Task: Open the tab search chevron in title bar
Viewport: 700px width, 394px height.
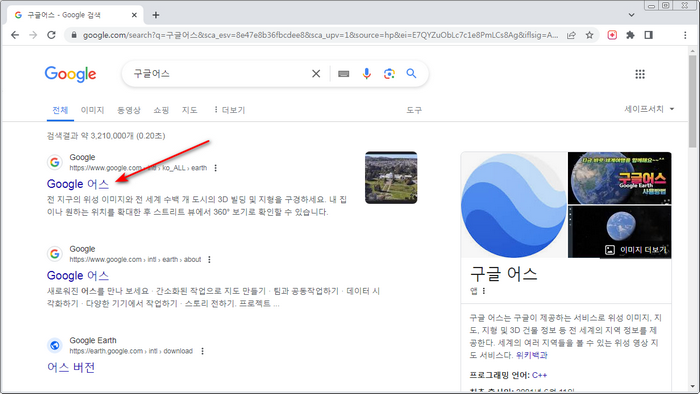Action: coord(631,15)
